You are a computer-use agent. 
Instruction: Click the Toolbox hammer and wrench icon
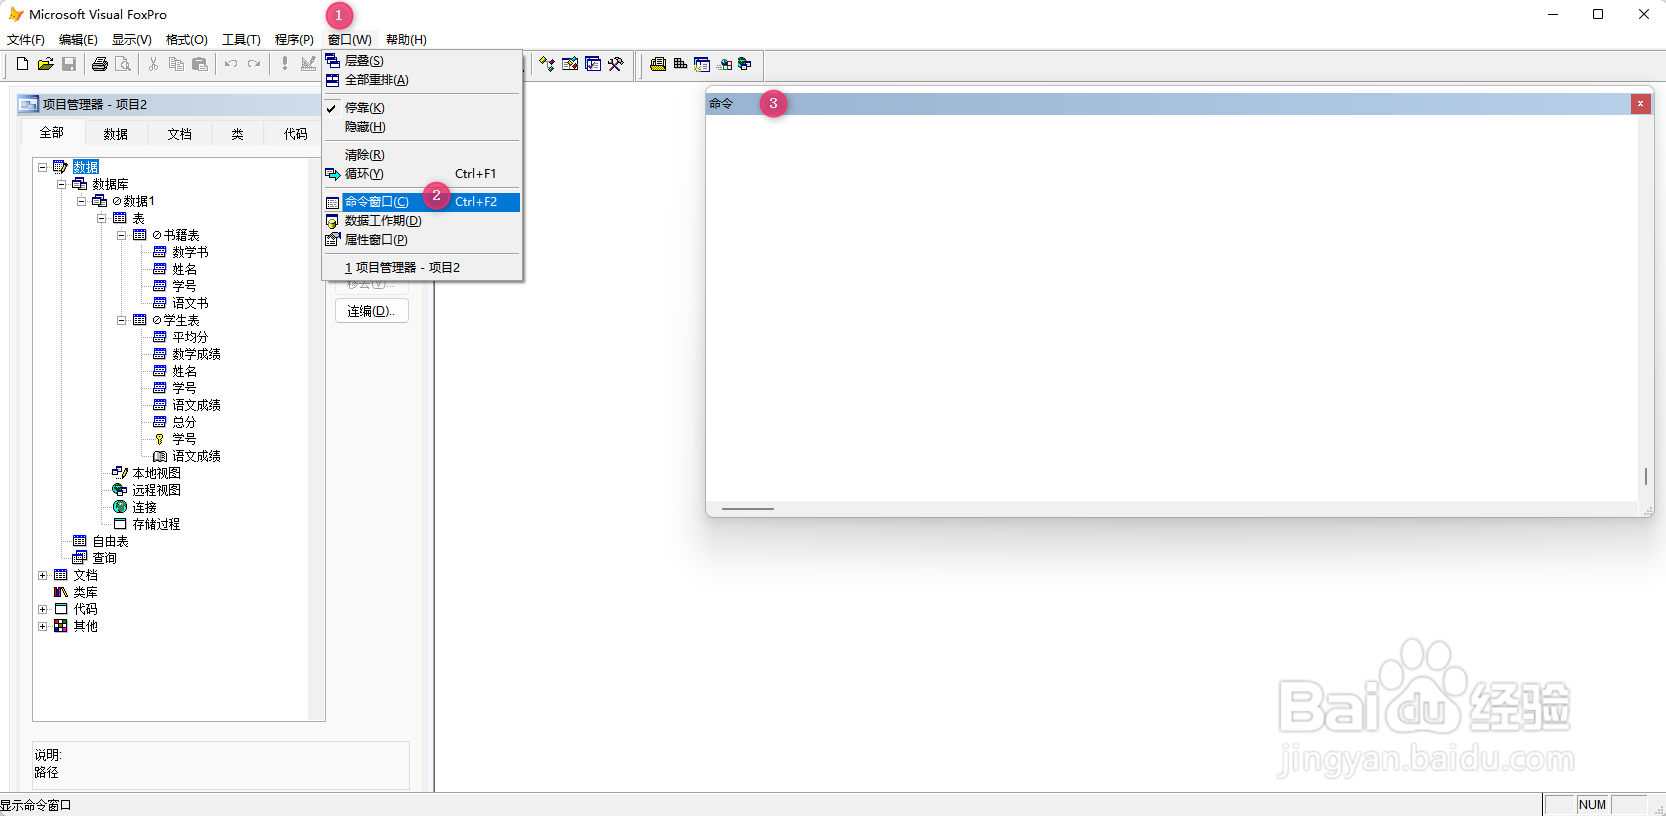(x=616, y=64)
